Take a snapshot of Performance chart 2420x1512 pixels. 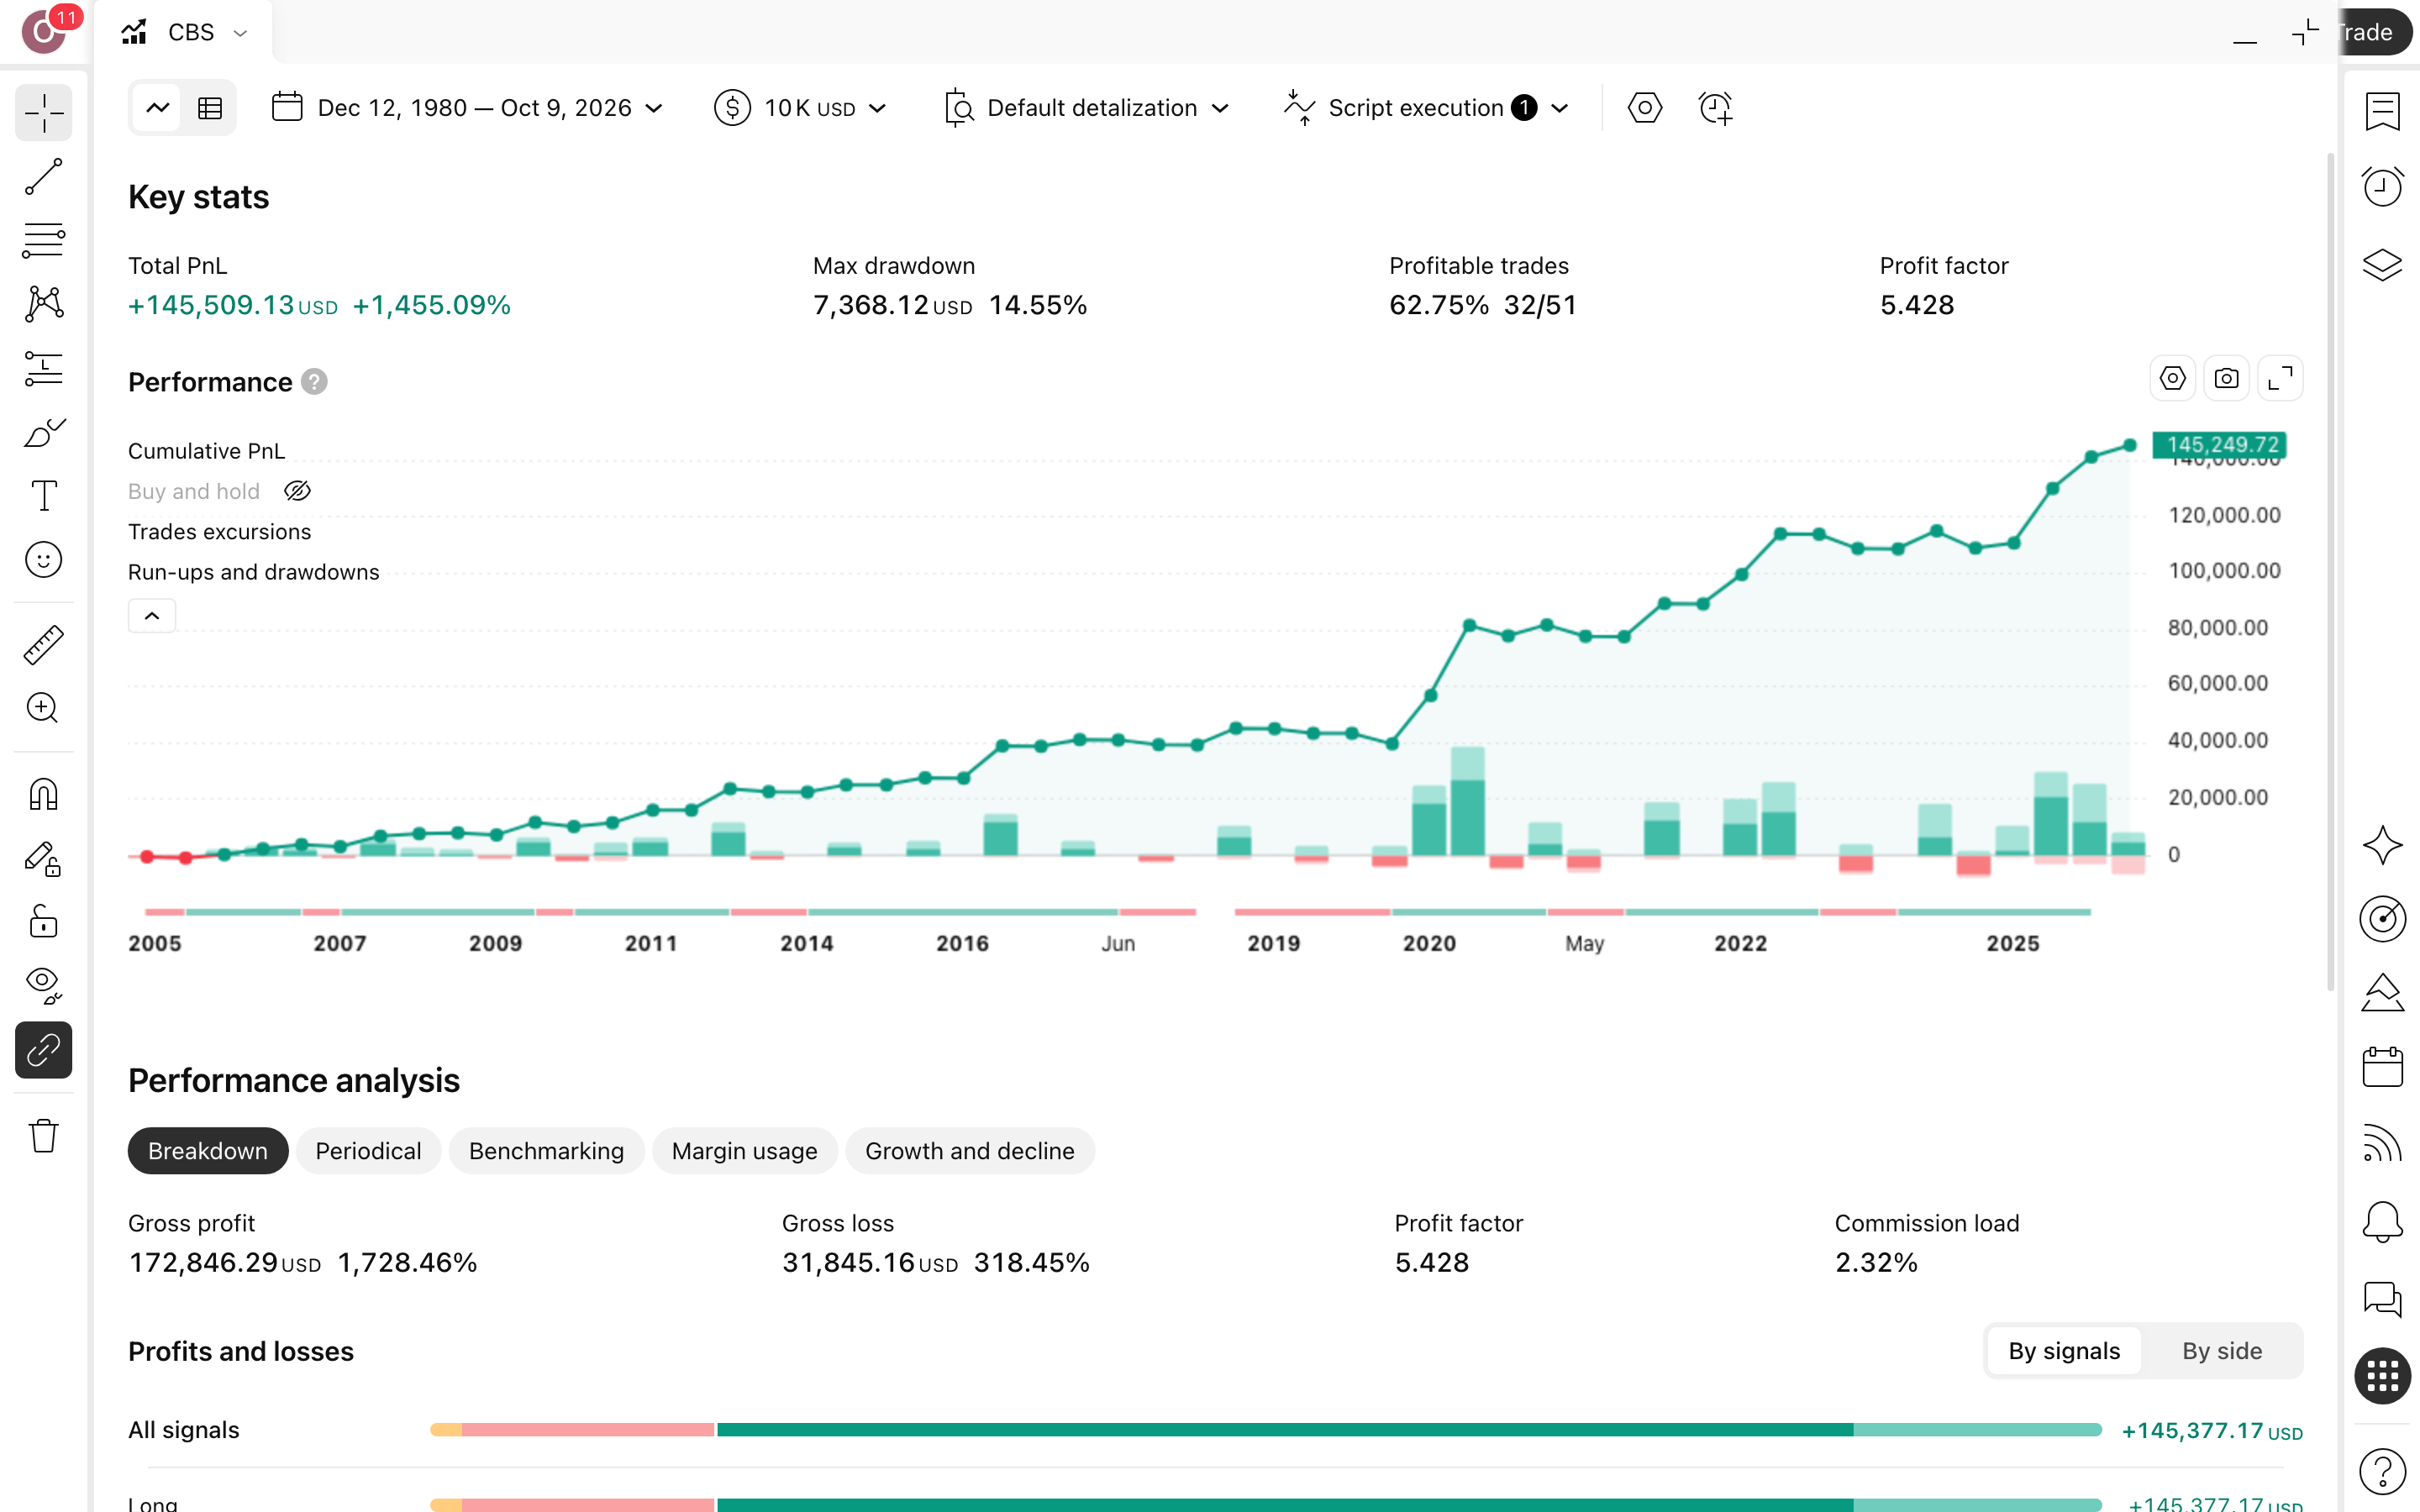[2226, 379]
